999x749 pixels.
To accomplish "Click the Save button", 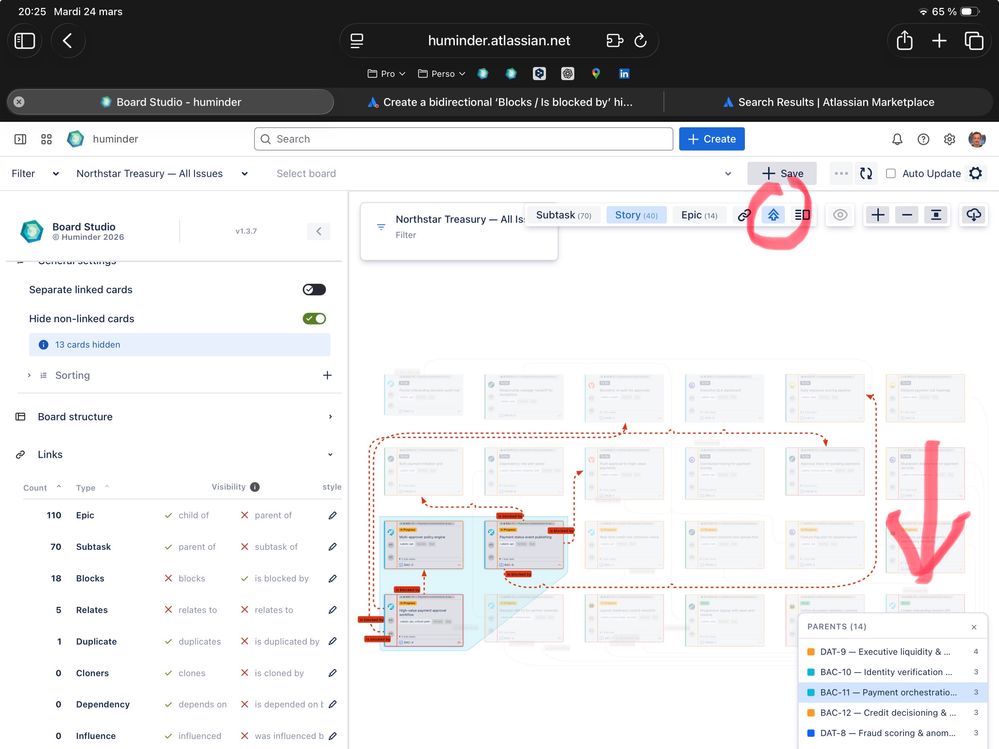I will tap(782, 173).
